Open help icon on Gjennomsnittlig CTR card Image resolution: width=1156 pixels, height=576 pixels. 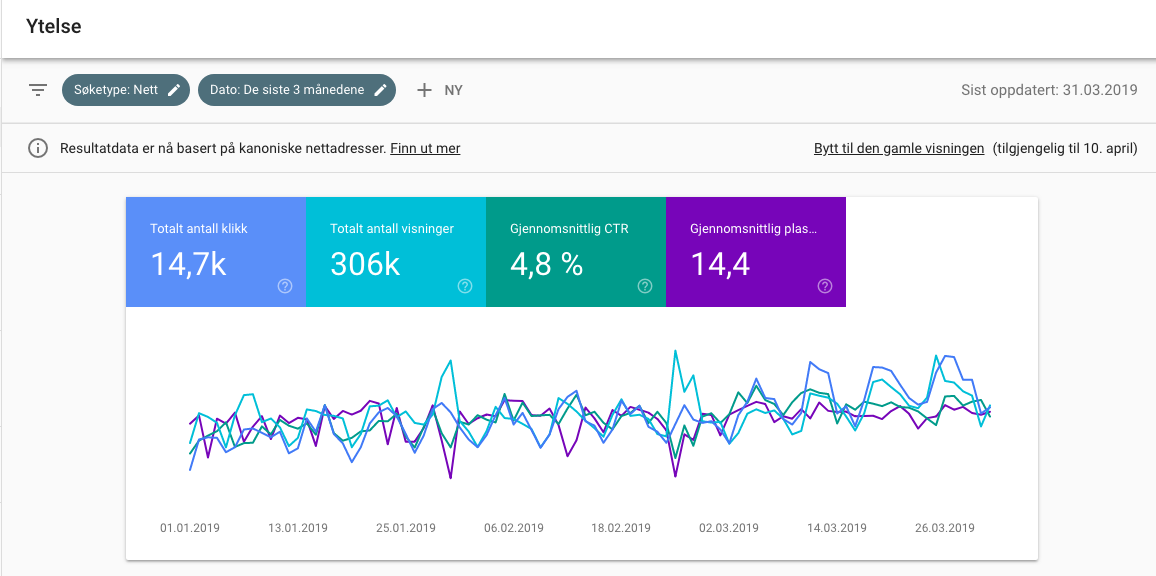(645, 286)
